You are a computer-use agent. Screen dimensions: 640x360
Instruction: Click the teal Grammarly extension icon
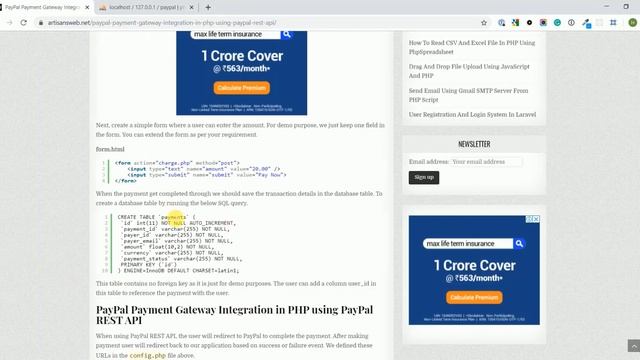557,23
